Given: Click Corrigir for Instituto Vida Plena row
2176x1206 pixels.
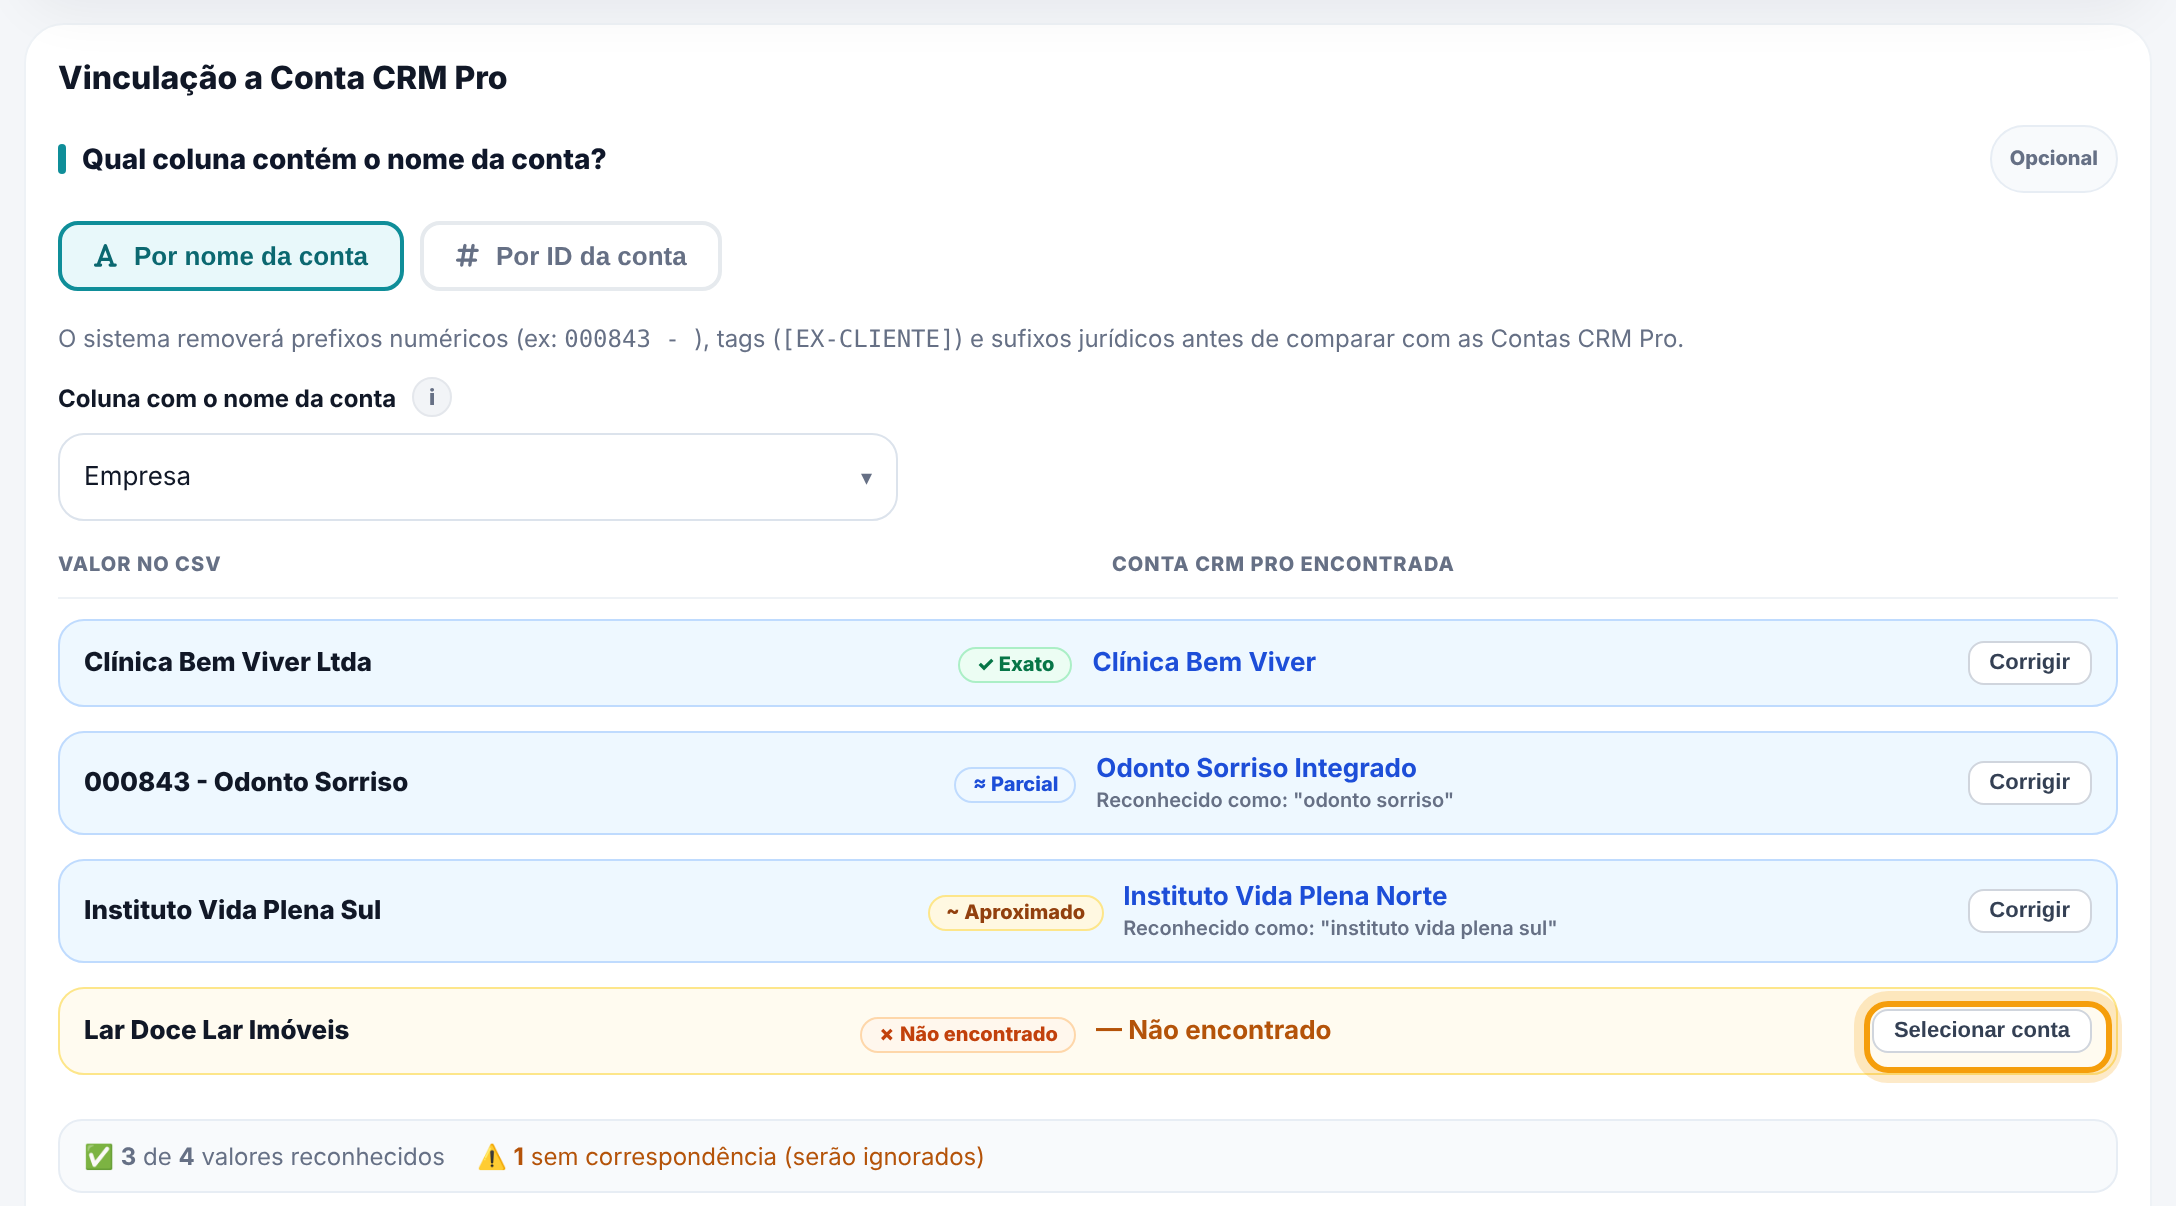Looking at the screenshot, I should tap(2029, 911).
